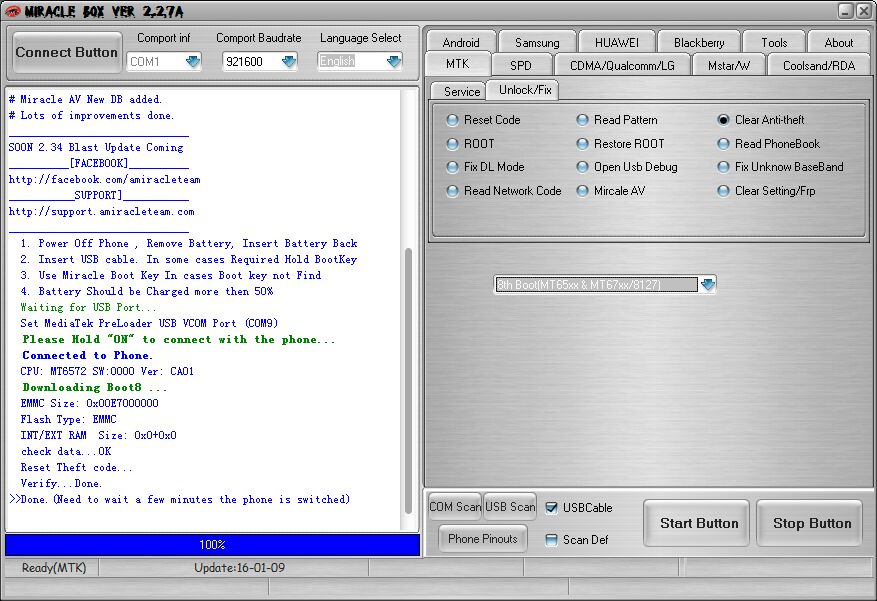This screenshot has height=601, width=877.
Task: Enable the Scan Def checkbox
Action: pos(551,540)
